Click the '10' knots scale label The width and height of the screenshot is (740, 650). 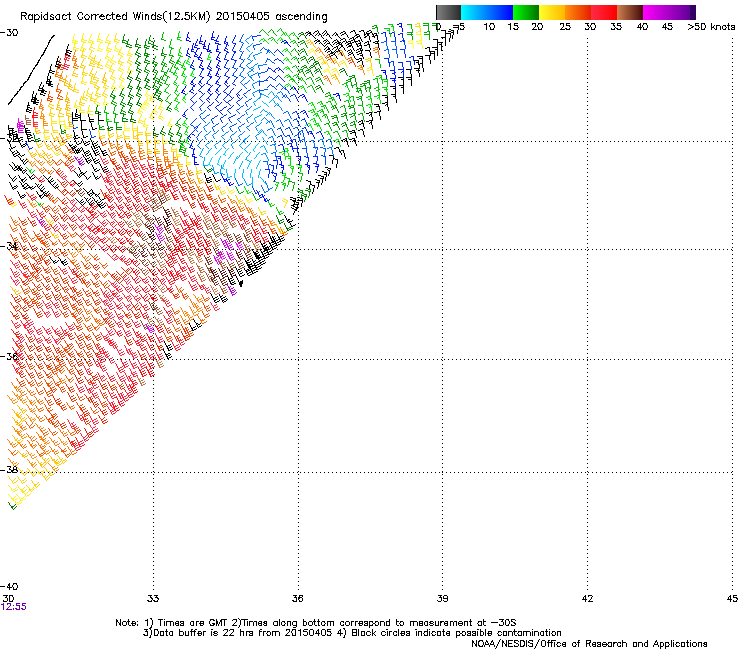coord(489,27)
